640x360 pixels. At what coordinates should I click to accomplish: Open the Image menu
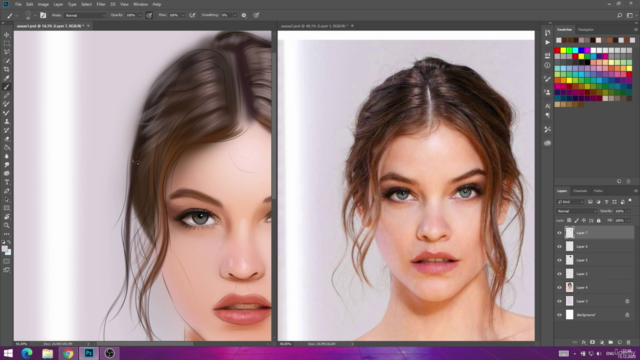[x=43, y=4]
